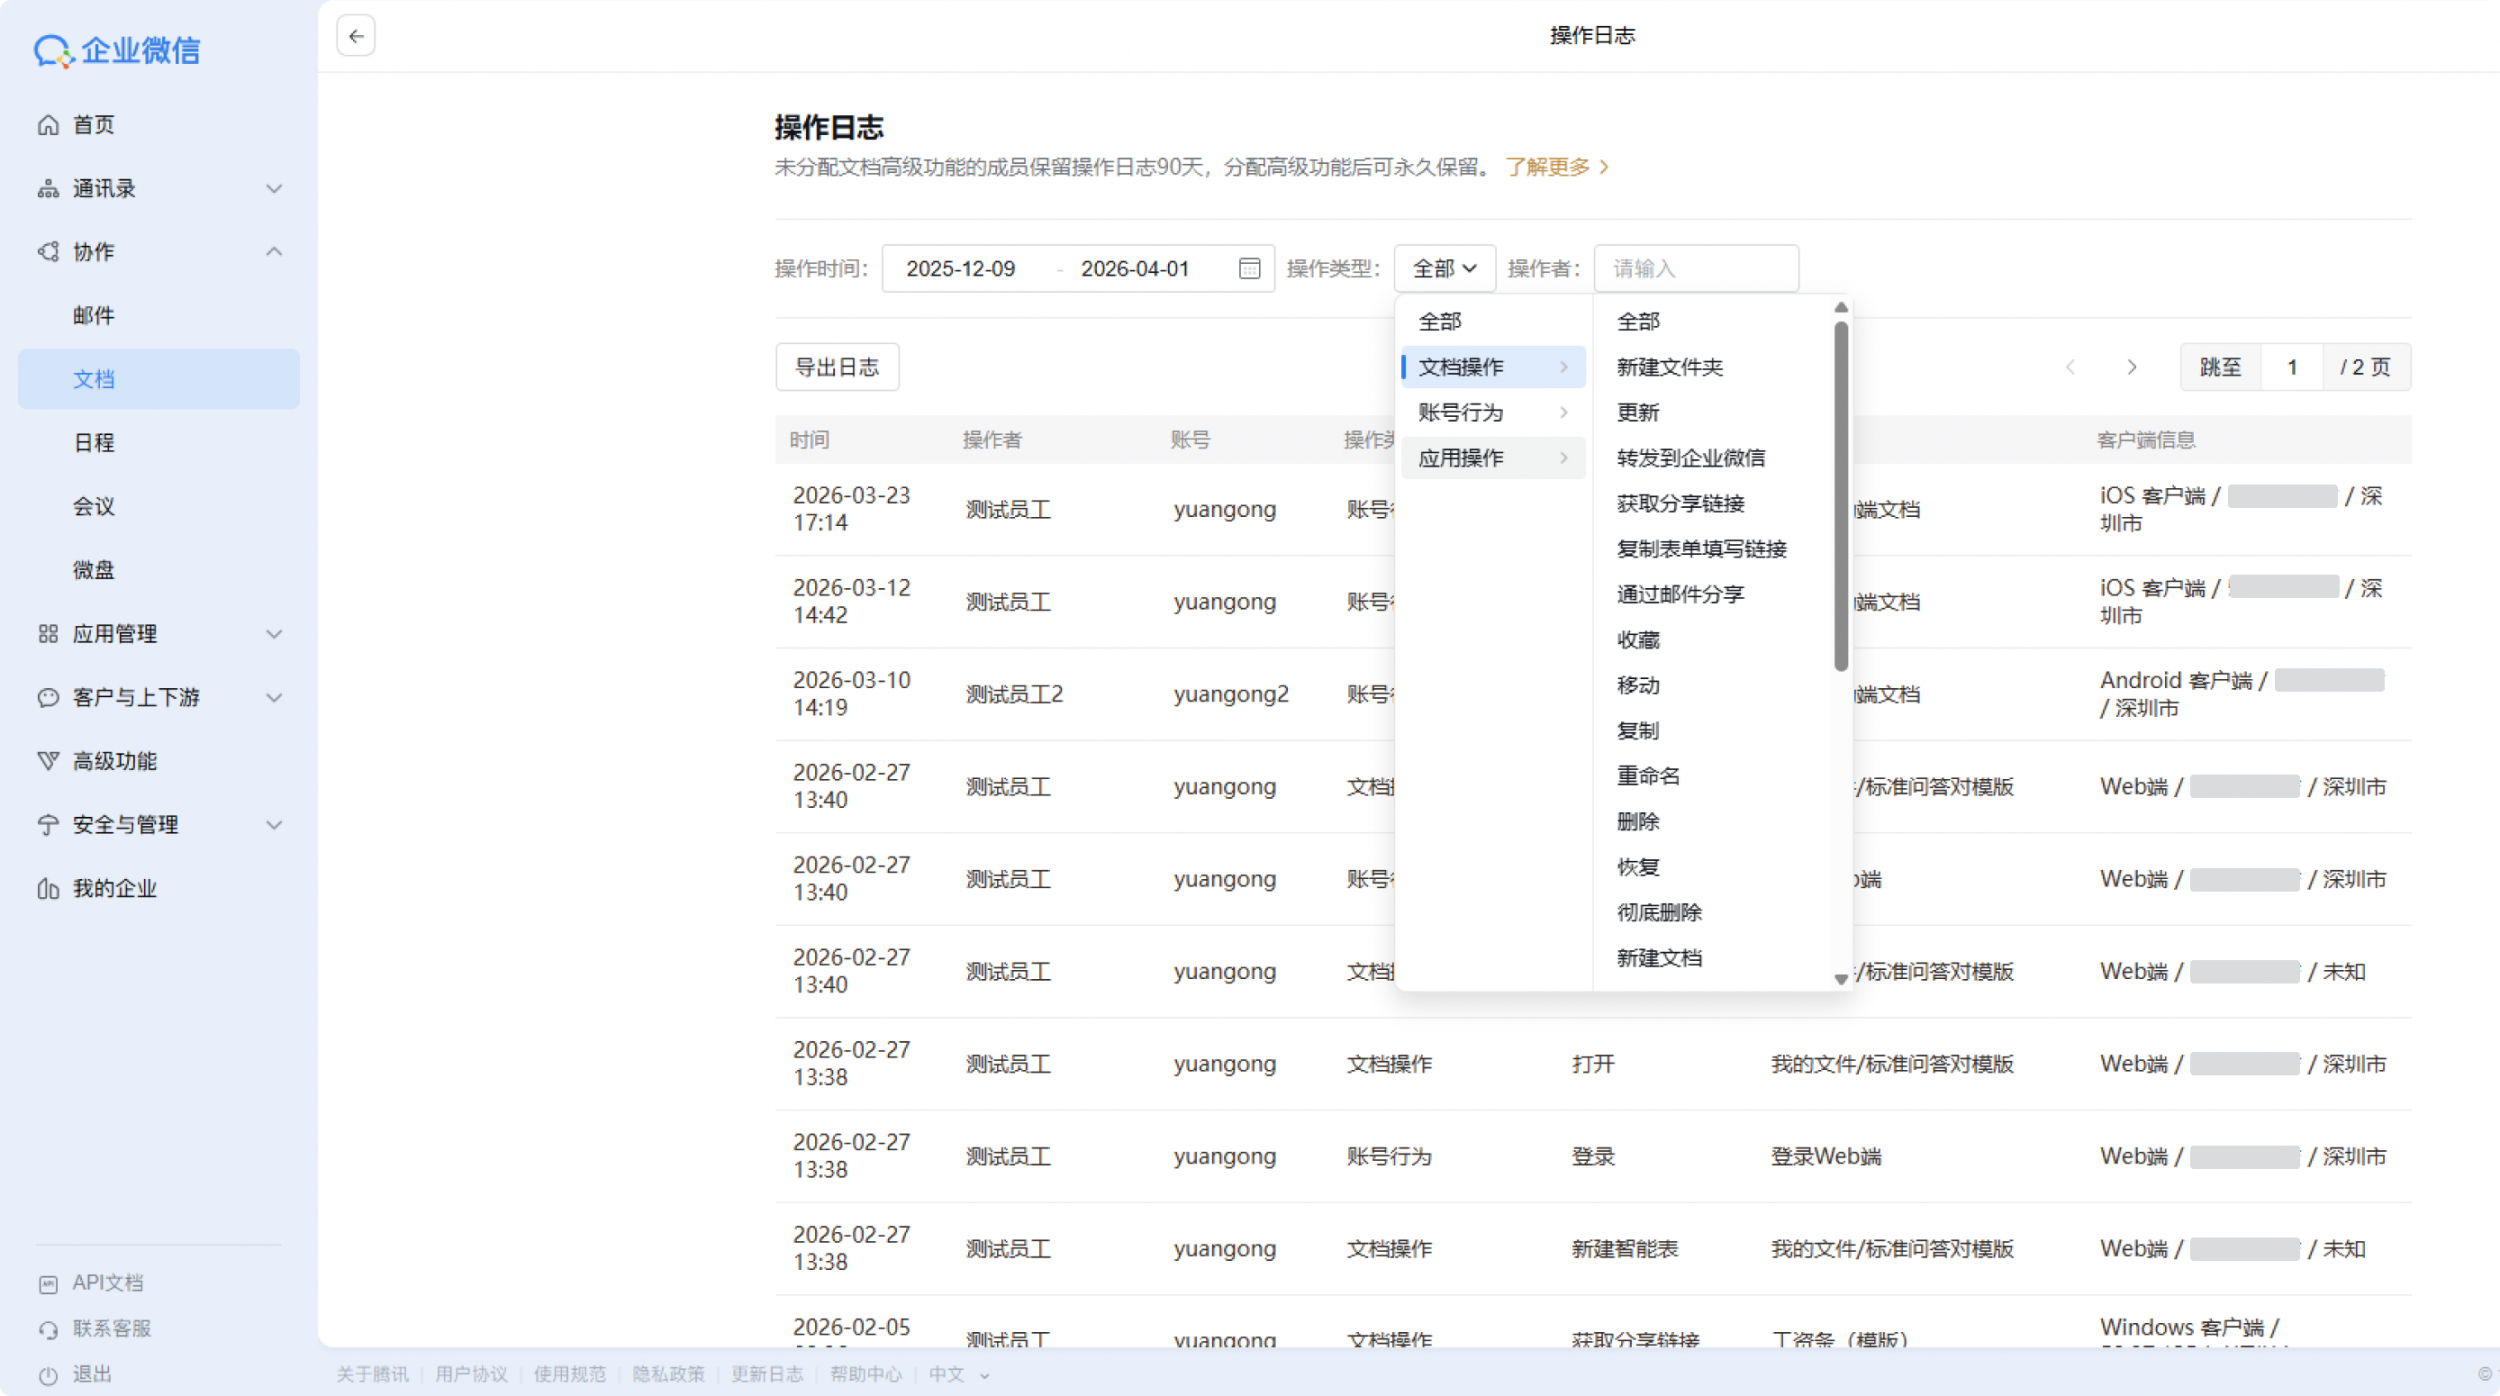
Task: Click the dropdown list scrollbar thumb
Action: 1841,497
